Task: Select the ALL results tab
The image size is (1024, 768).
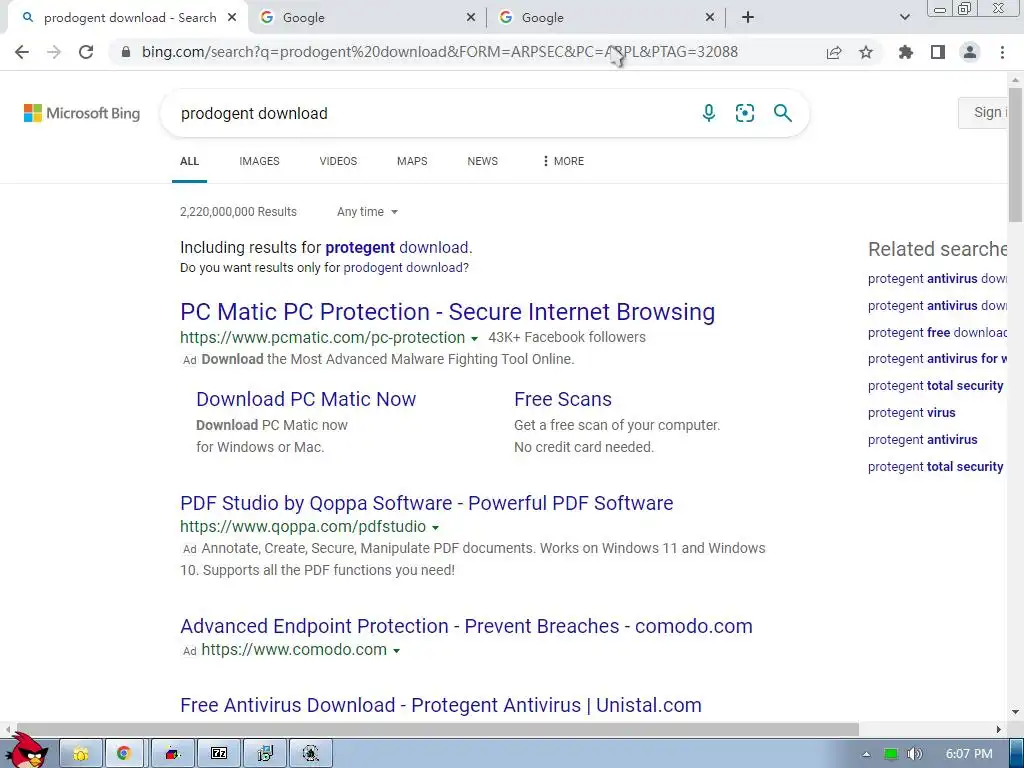Action: [189, 161]
